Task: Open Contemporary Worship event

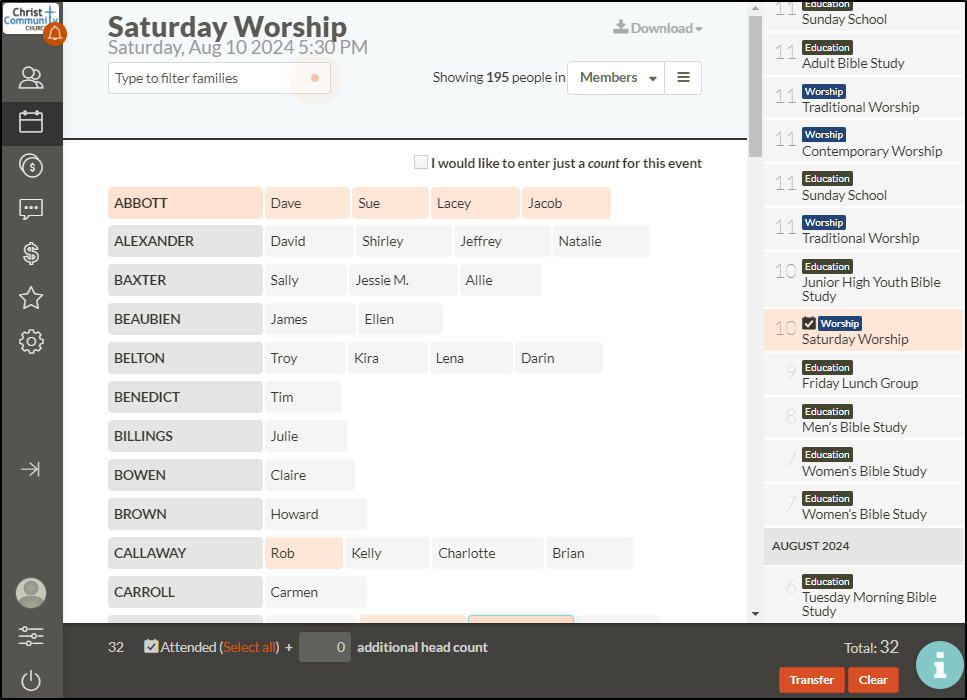Action: (863, 143)
